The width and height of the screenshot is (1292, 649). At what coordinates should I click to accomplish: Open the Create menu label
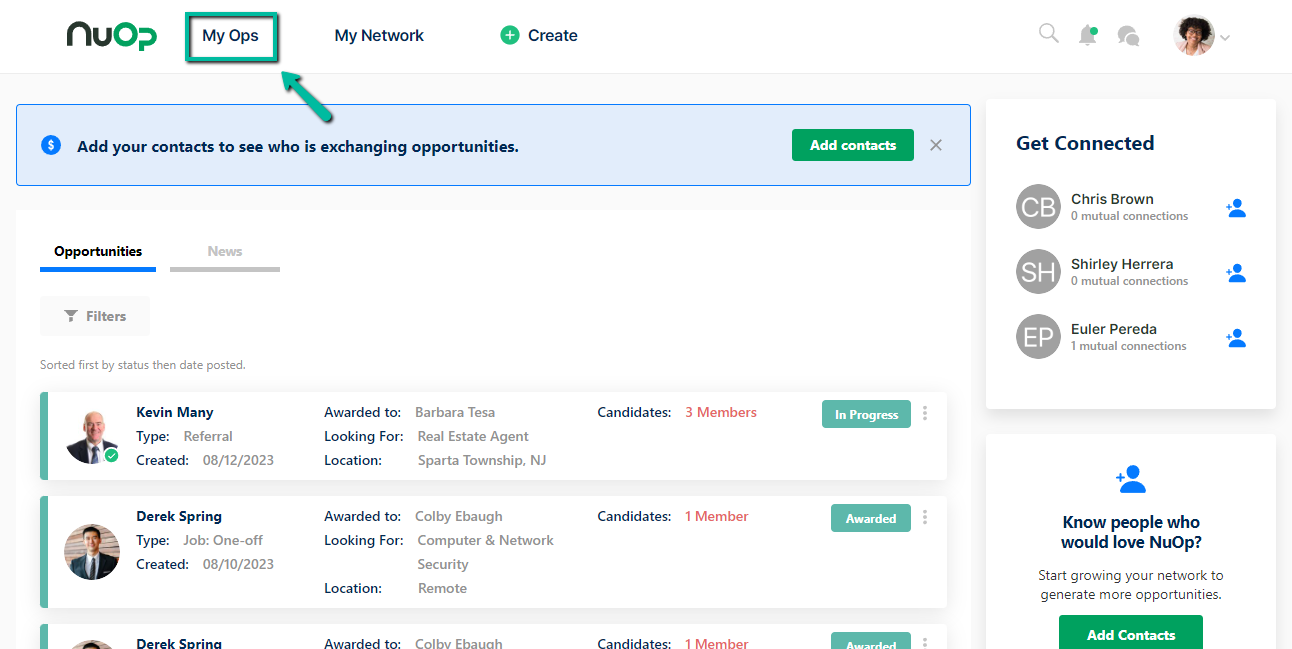(x=553, y=36)
